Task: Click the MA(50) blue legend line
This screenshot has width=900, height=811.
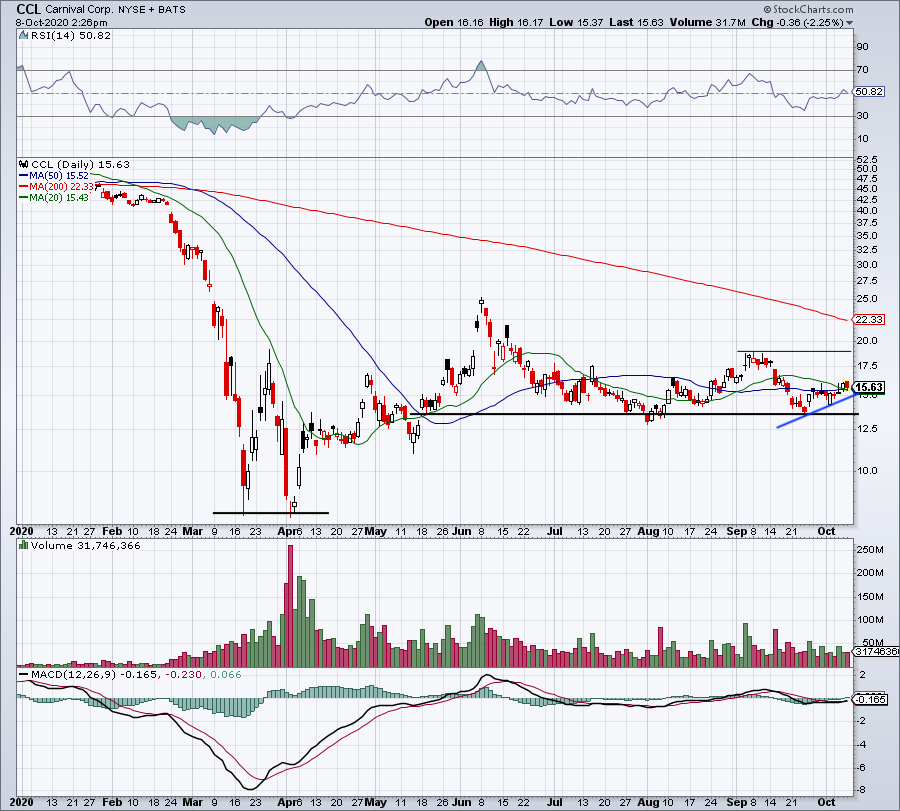Action: 24,176
